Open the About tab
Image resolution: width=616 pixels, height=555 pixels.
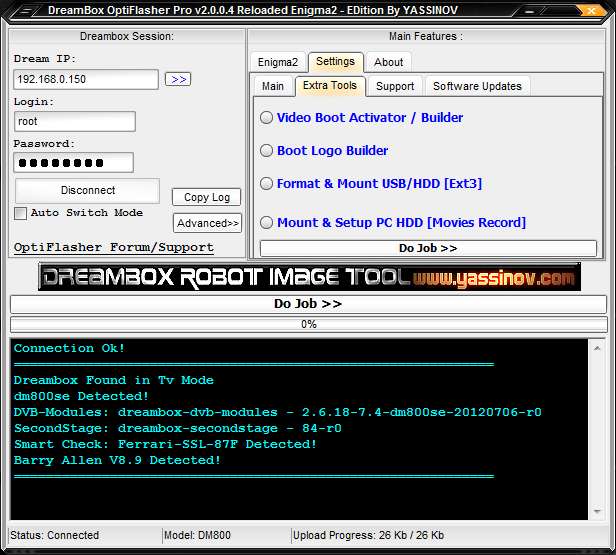[x=388, y=62]
